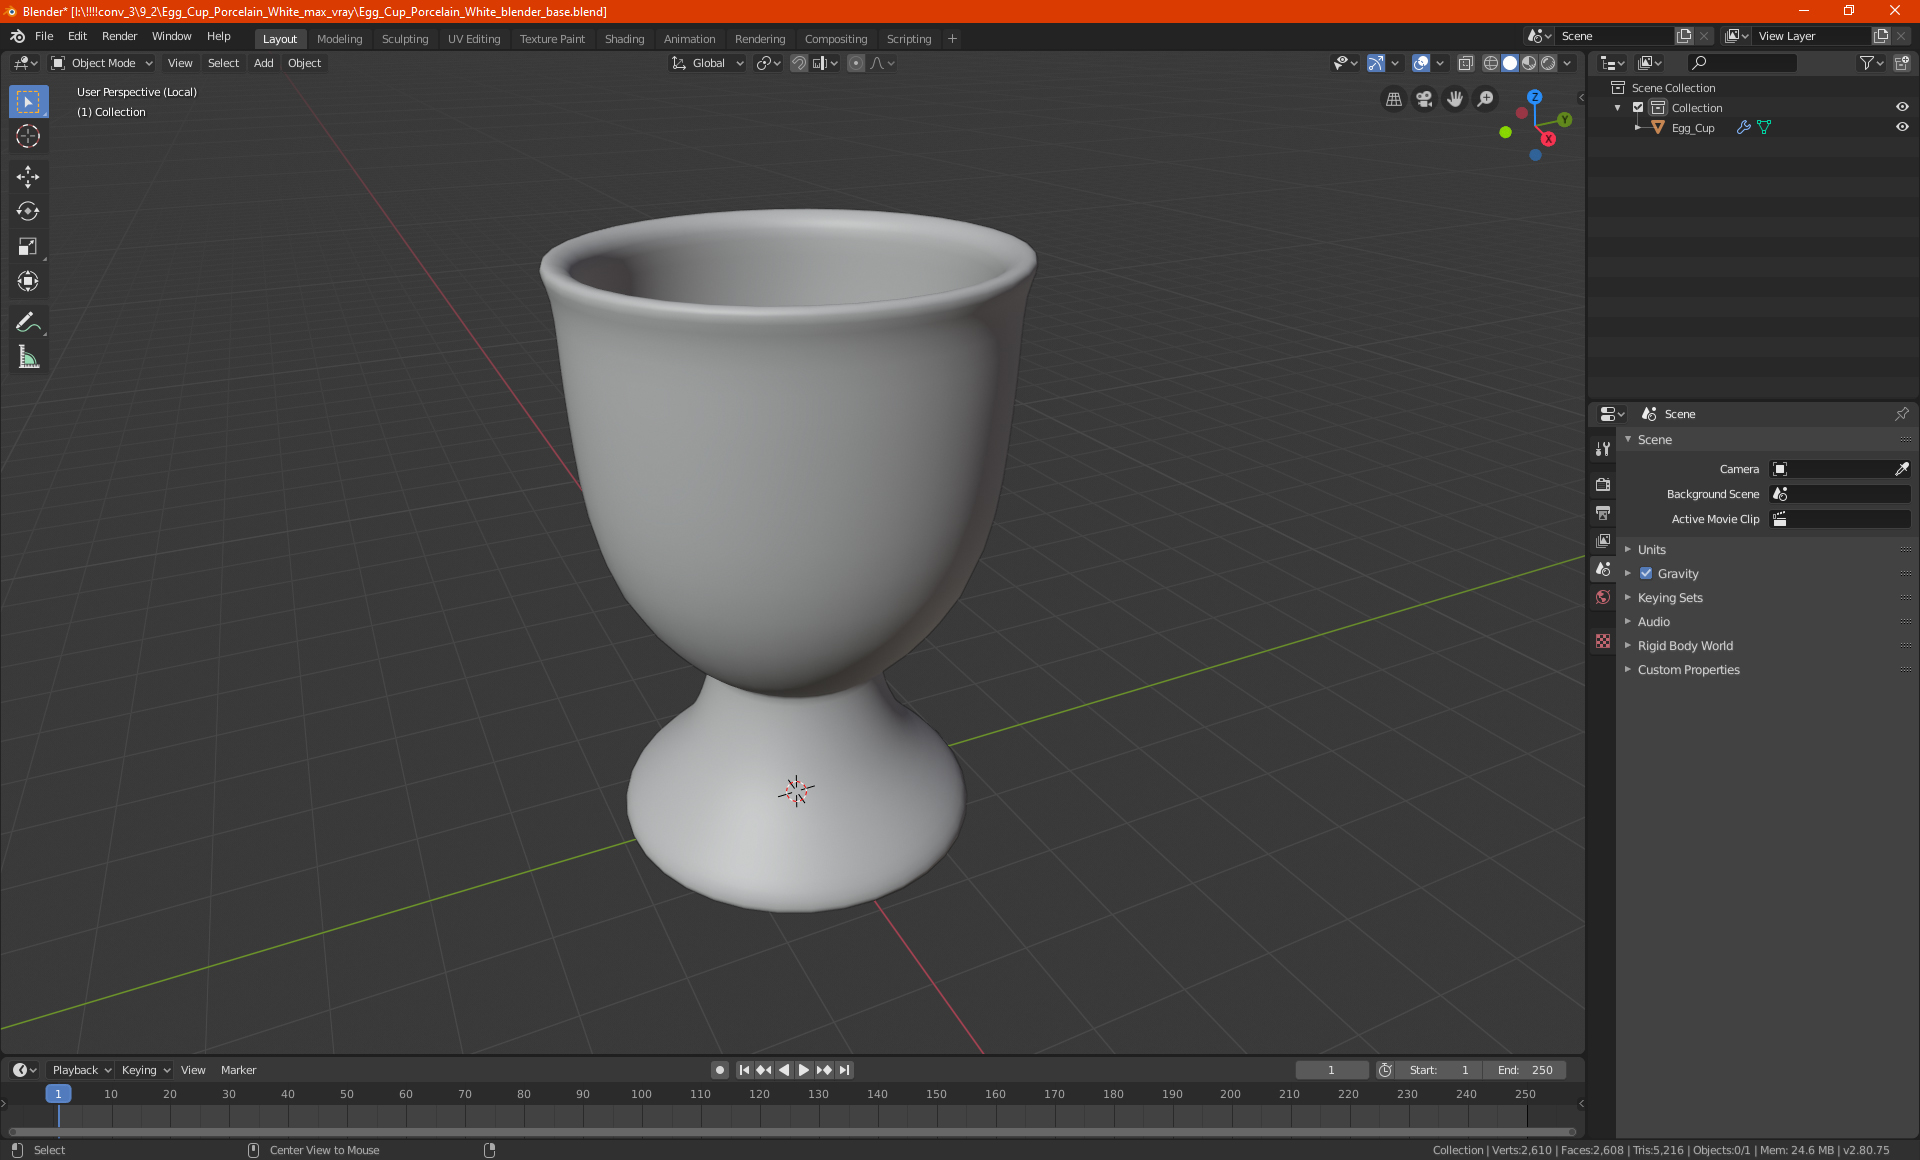This screenshot has height=1160, width=1920.
Task: Hide the Egg_Cup object with eye icon
Action: pyautogui.click(x=1902, y=127)
